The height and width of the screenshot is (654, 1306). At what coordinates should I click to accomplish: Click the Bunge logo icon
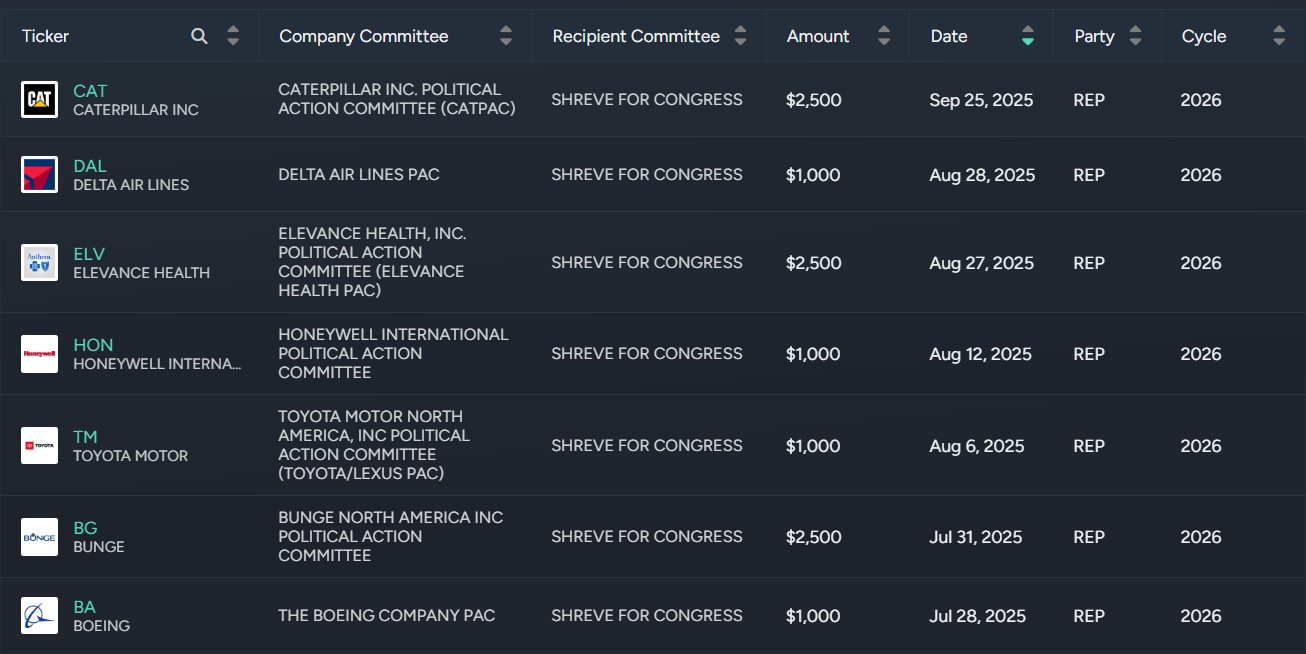tap(40, 537)
